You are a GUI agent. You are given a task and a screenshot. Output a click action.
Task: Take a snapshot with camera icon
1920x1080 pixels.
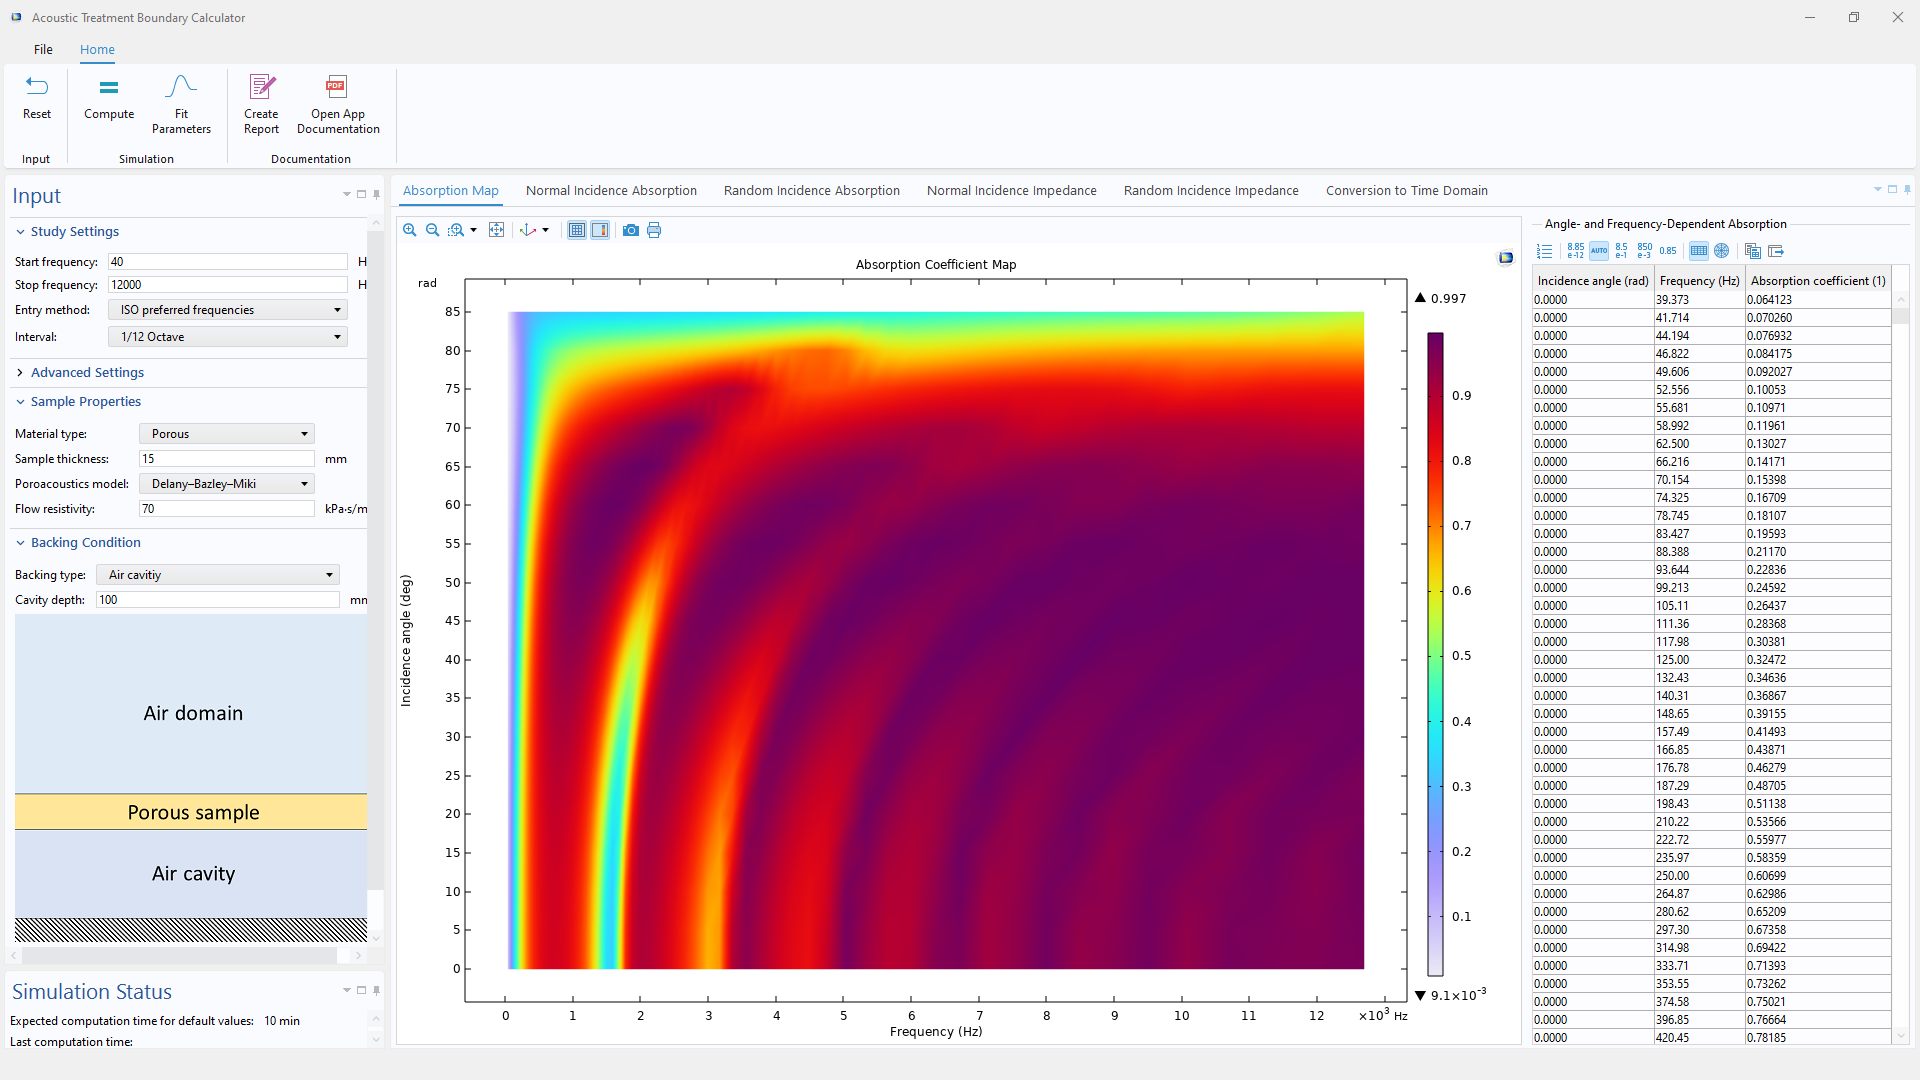[x=630, y=230]
